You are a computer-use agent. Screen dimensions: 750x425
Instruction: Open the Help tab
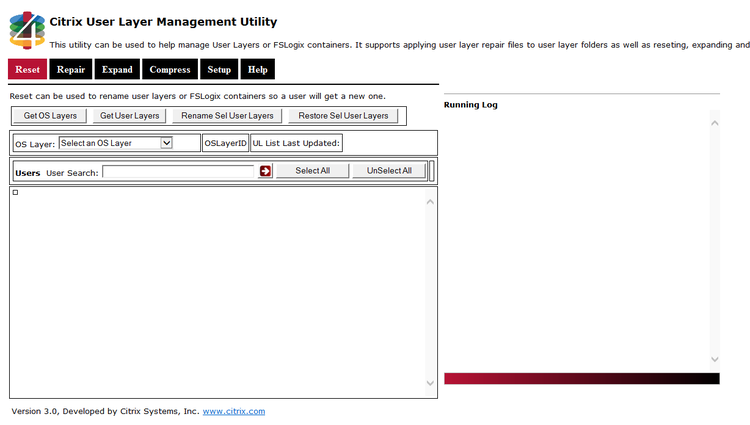[x=257, y=69]
